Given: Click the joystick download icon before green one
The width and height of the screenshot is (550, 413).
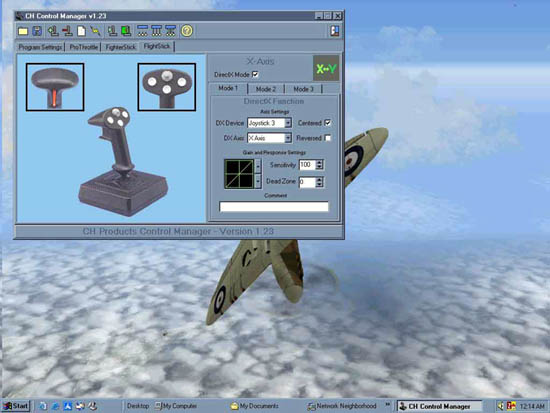Looking at the screenshot, I should (x=112, y=31).
